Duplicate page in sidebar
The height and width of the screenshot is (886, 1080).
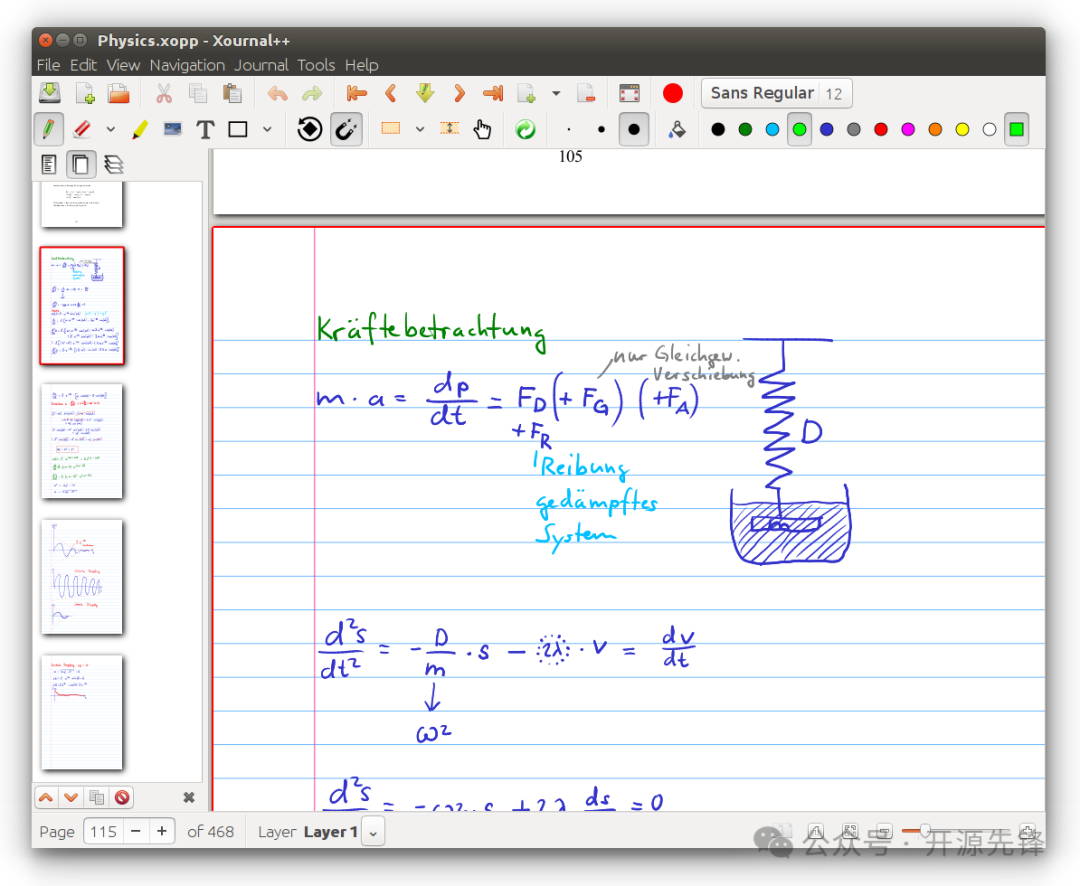(x=96, y=797)
